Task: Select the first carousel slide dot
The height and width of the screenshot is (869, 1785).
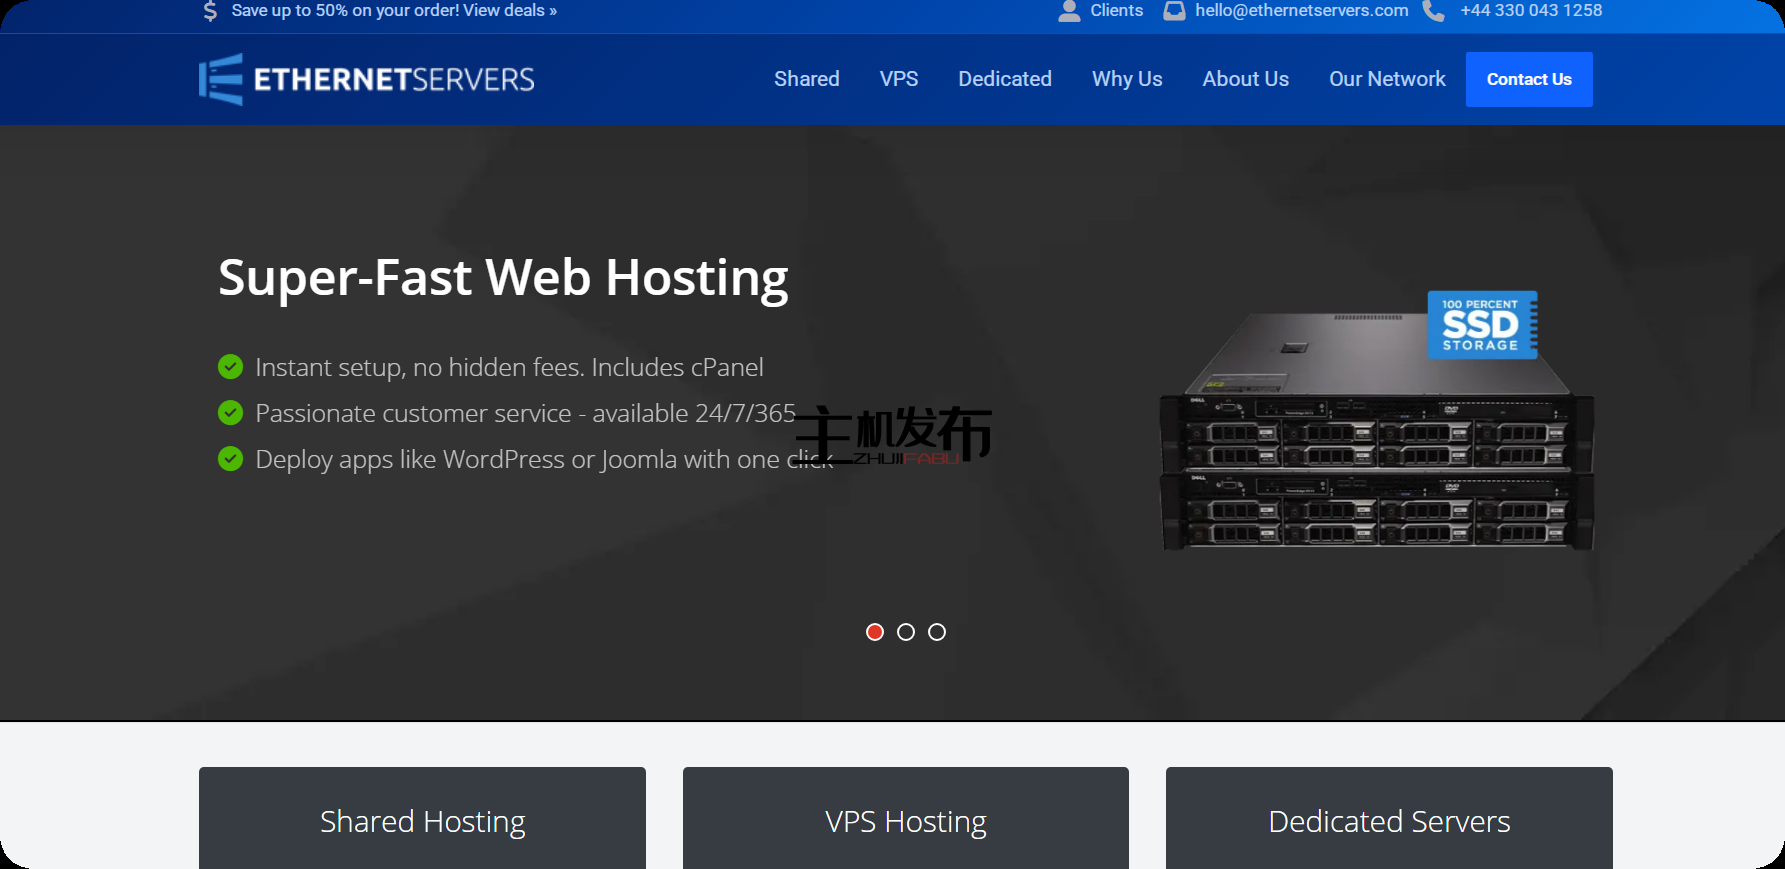Action: [x=875, y=632]
